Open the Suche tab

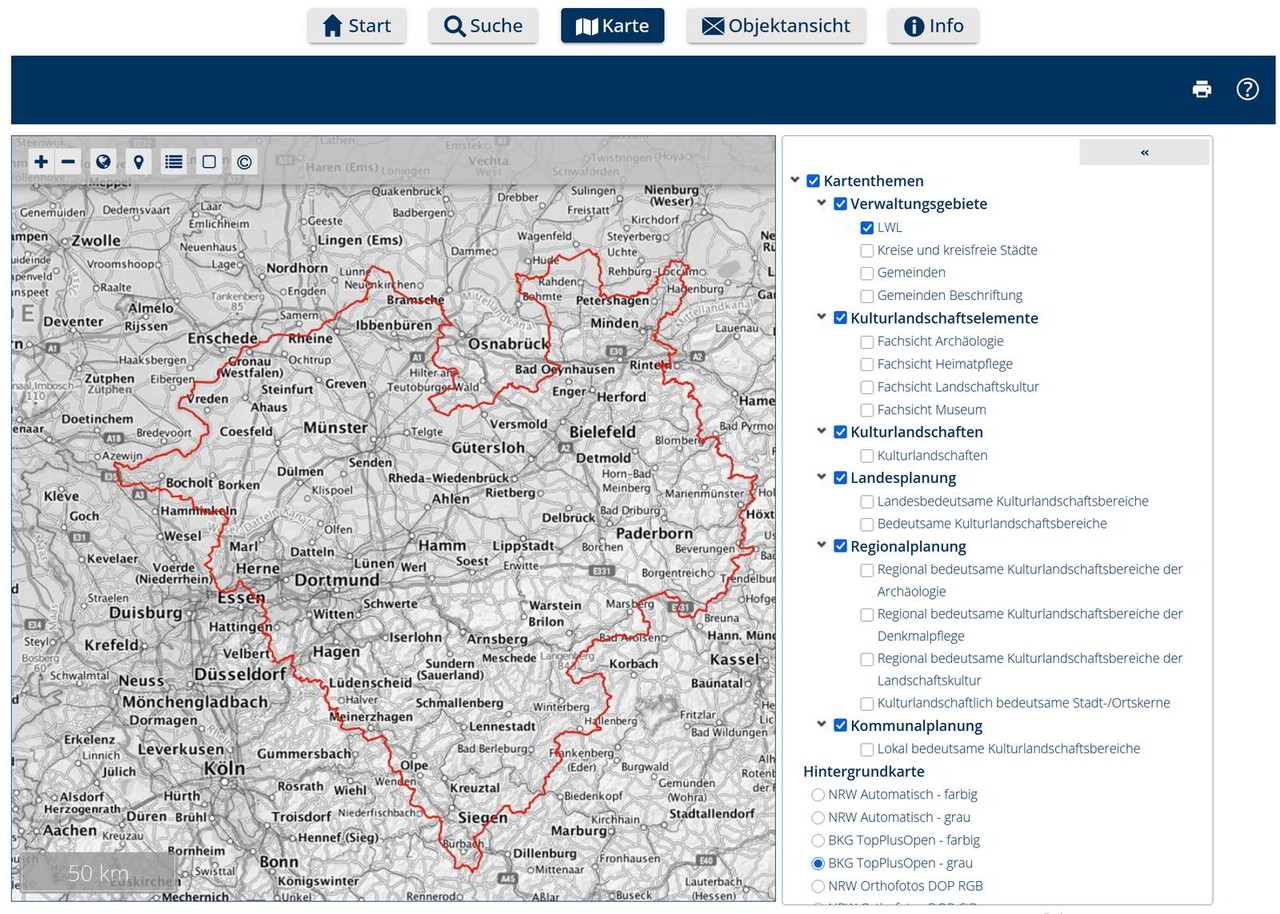click(x=483, y=26)
